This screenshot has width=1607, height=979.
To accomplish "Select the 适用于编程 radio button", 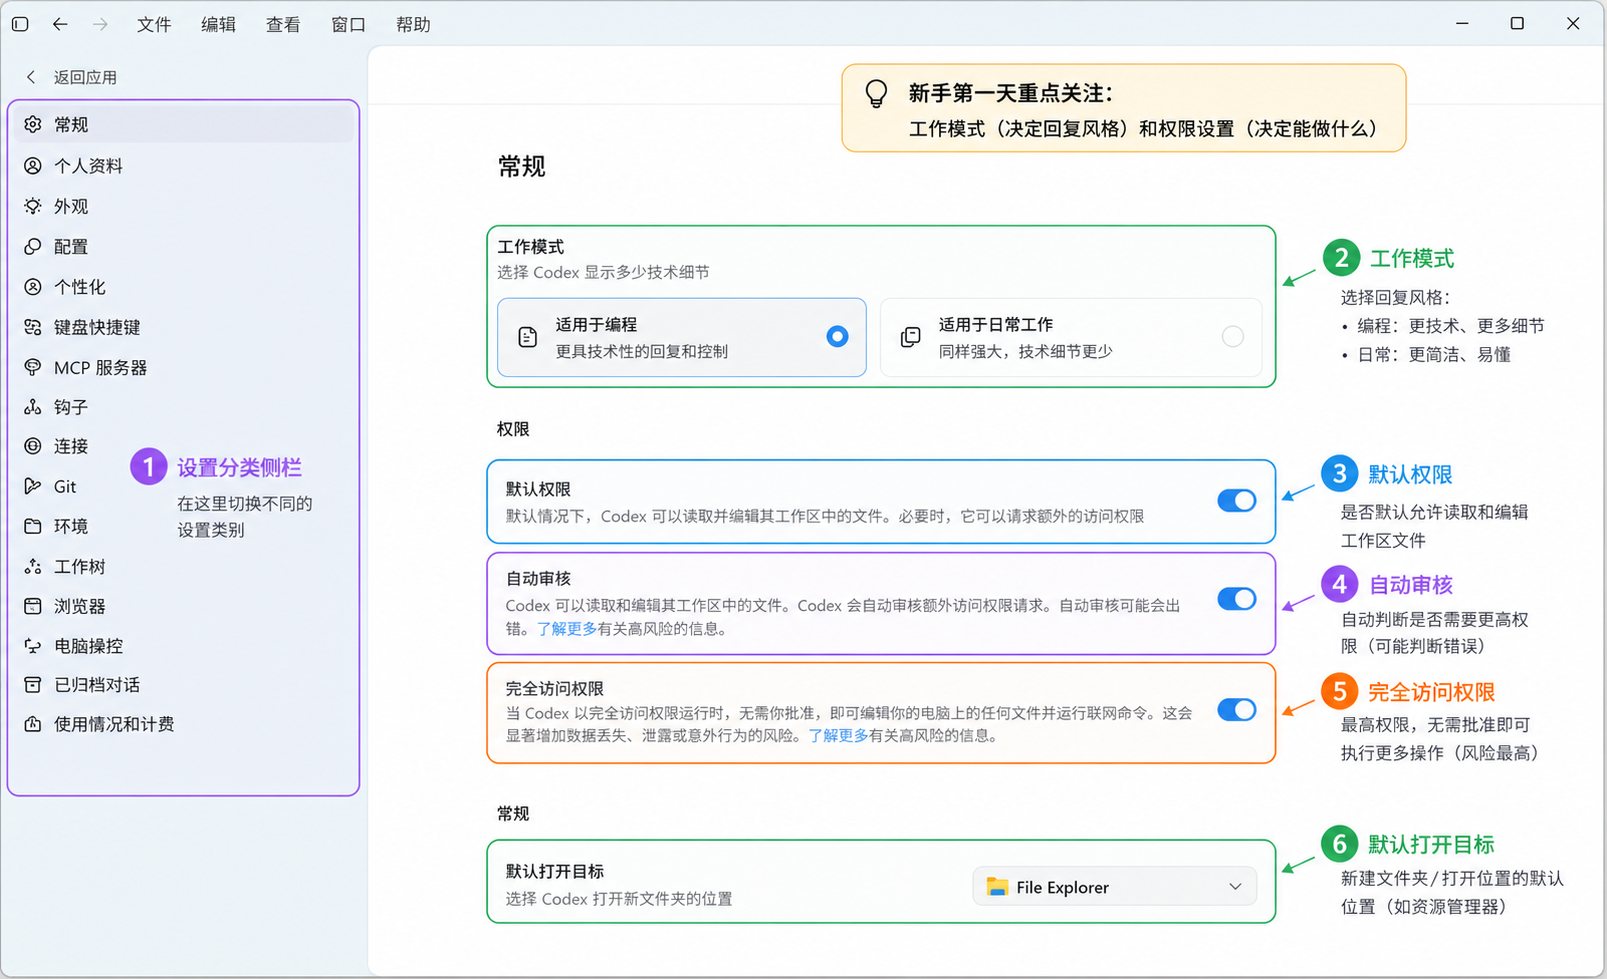I will click(x=838, y=337).
